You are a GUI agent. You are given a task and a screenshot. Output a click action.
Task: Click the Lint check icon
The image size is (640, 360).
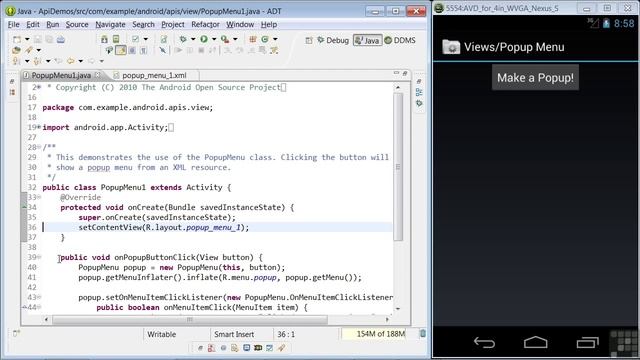click(x=136, y=39)
